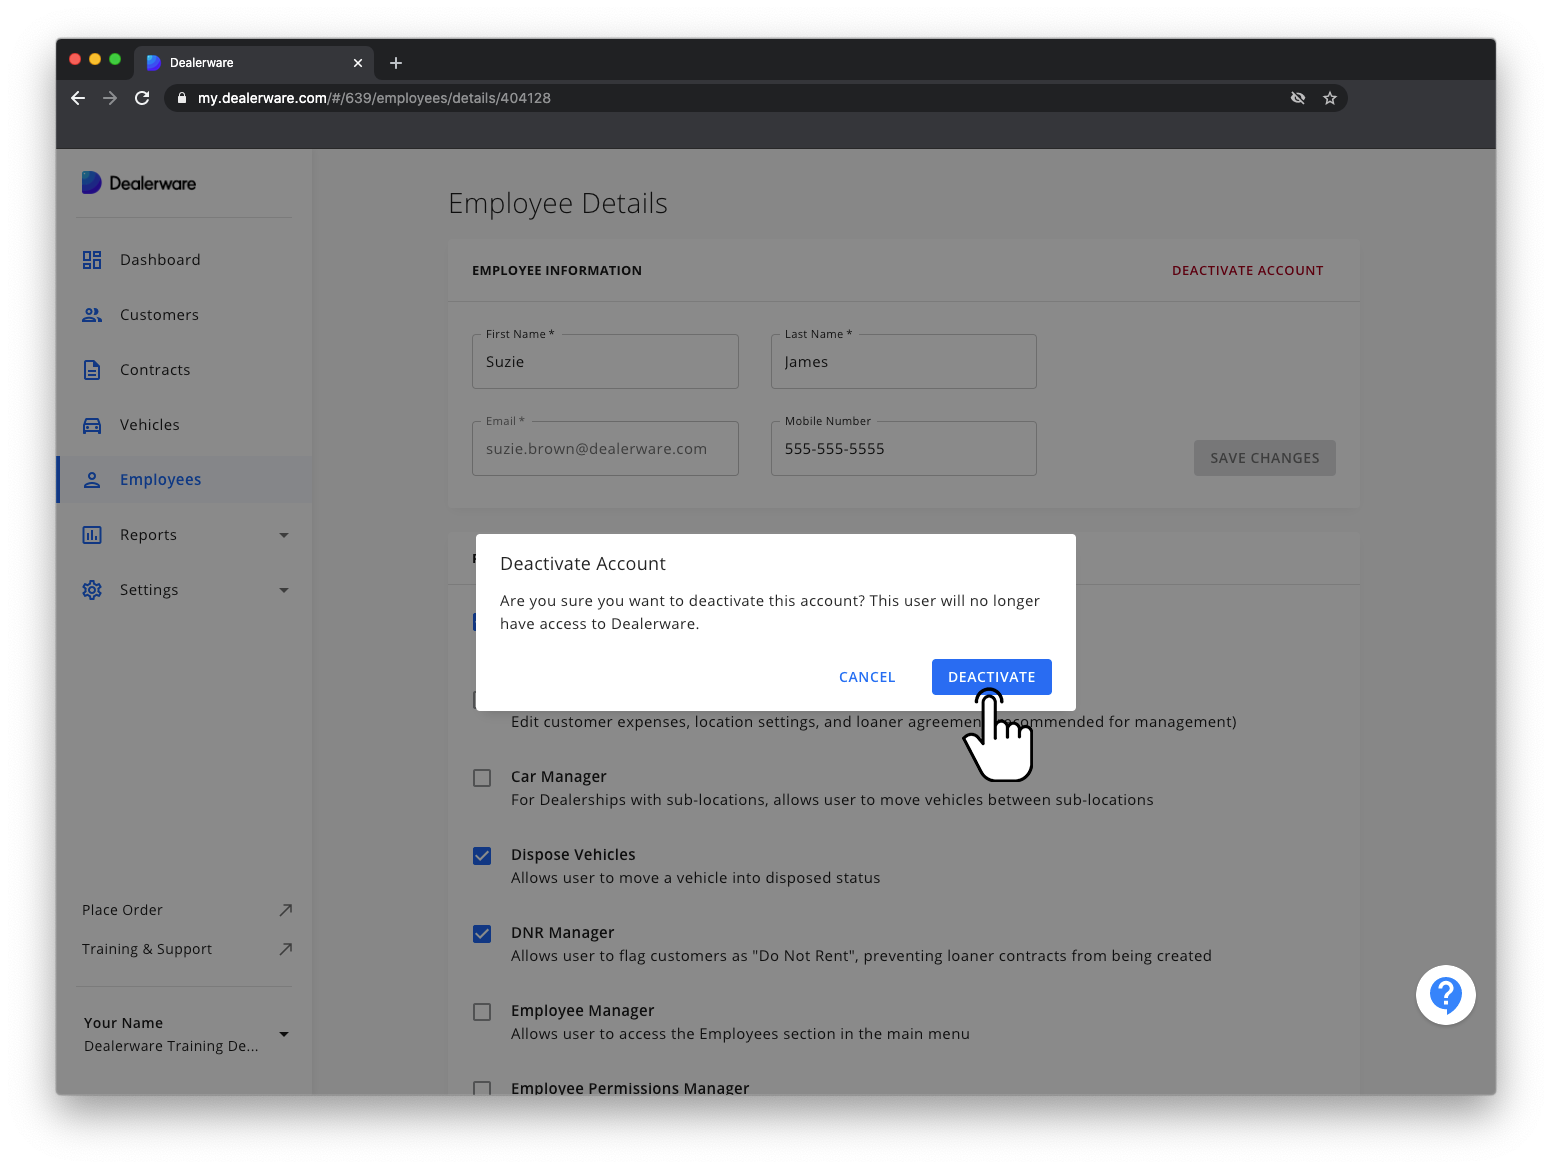Enable the Car Manager permission checkbox
Image resolution: width=1552 pixels, height=1169 pixels.
(x=482, y=777)
